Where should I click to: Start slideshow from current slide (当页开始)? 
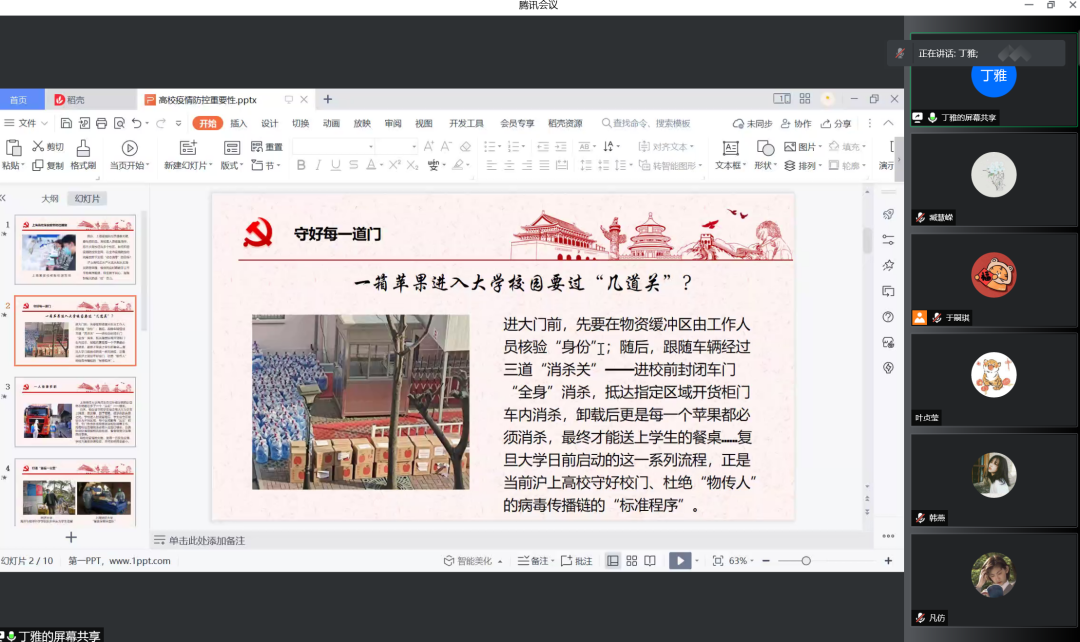tap(129, 148)
